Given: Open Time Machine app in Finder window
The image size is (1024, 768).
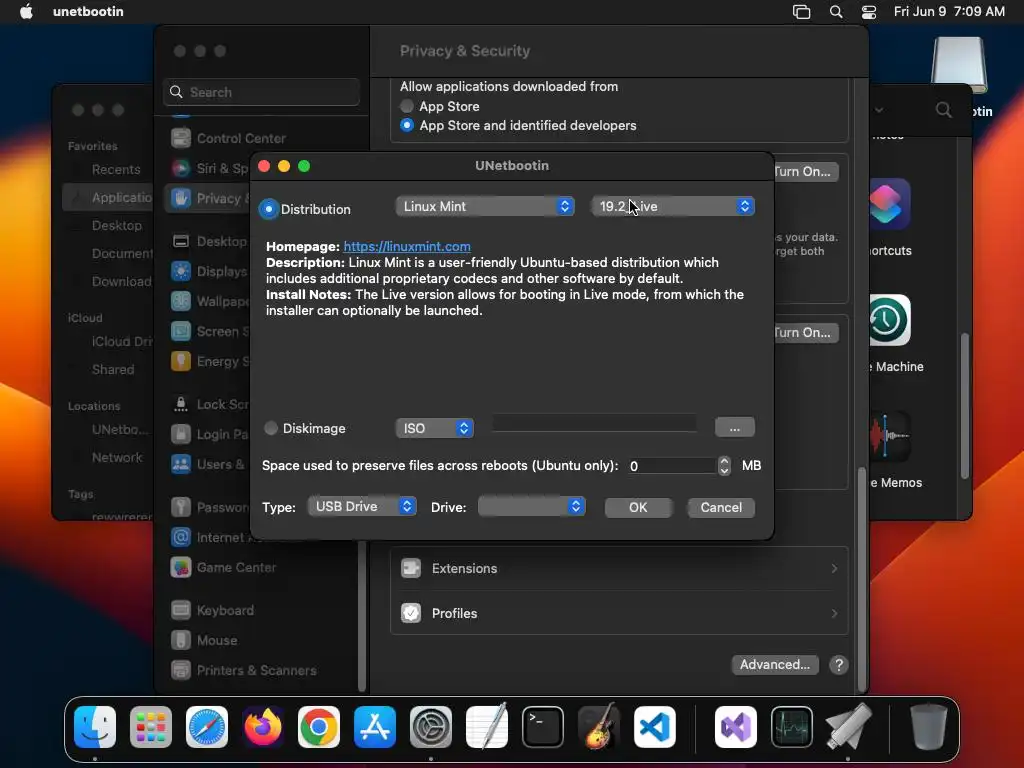Looking at the screenshot, I should (889, 320).
